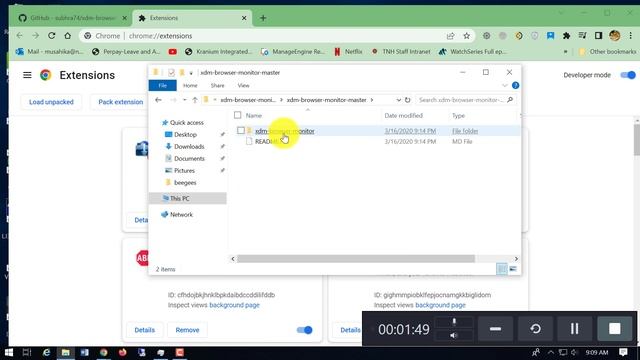Open Documents in navigation pane
This screenshot has height=360, width=640.
pos(189,158)
